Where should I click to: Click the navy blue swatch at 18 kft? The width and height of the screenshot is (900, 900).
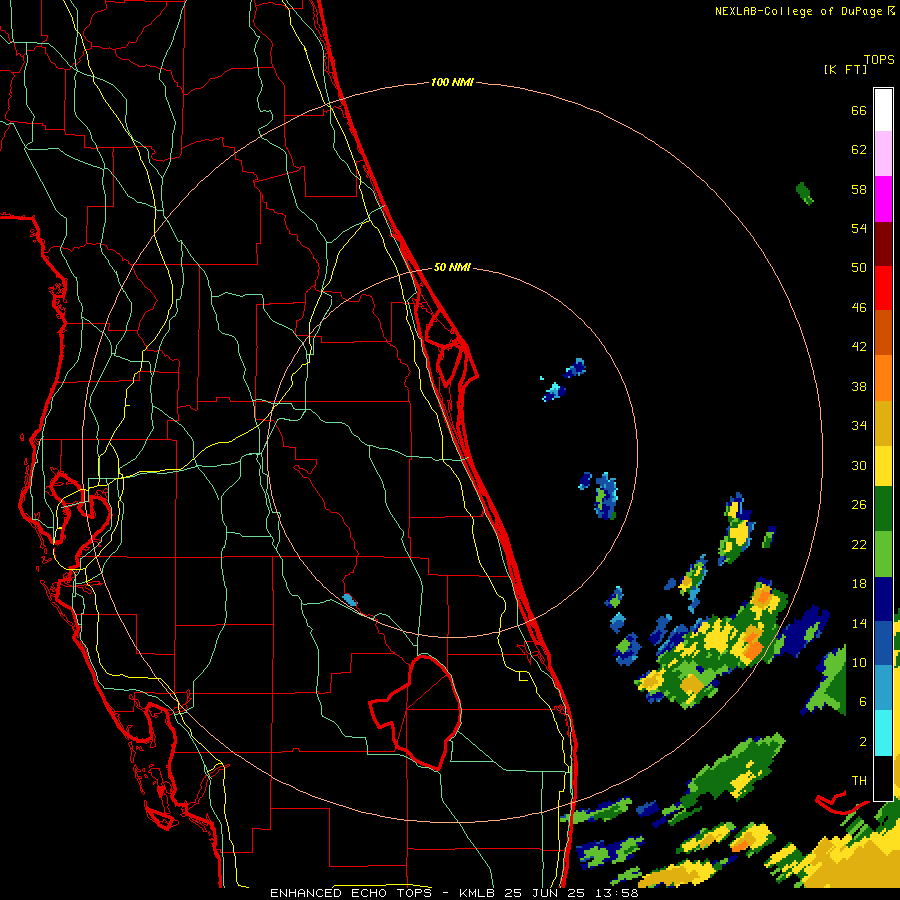pyautogui.click(x=883, y=599)
